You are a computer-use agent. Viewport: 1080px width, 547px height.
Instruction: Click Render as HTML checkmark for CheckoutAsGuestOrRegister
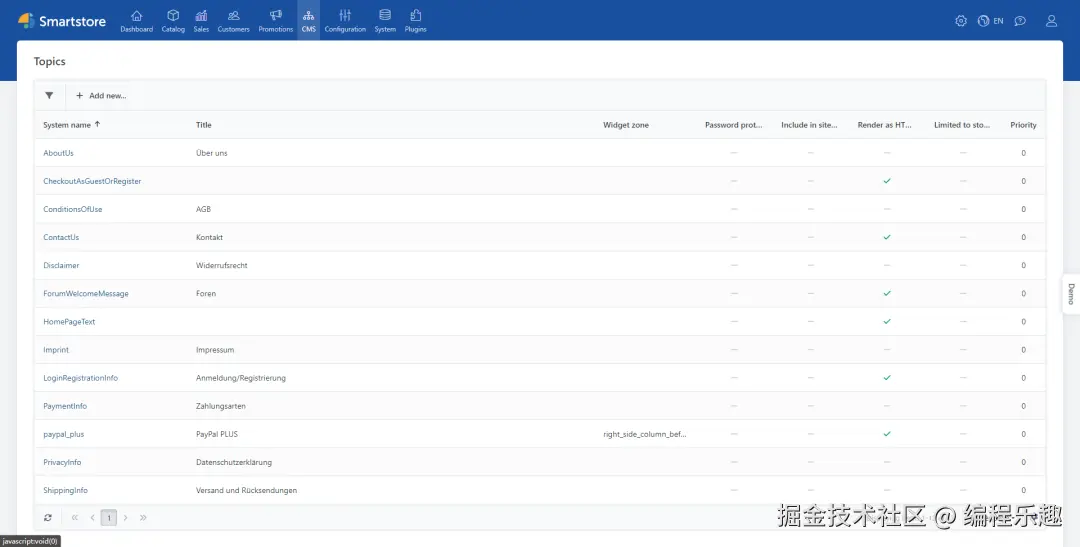click(x=887, y=181)
